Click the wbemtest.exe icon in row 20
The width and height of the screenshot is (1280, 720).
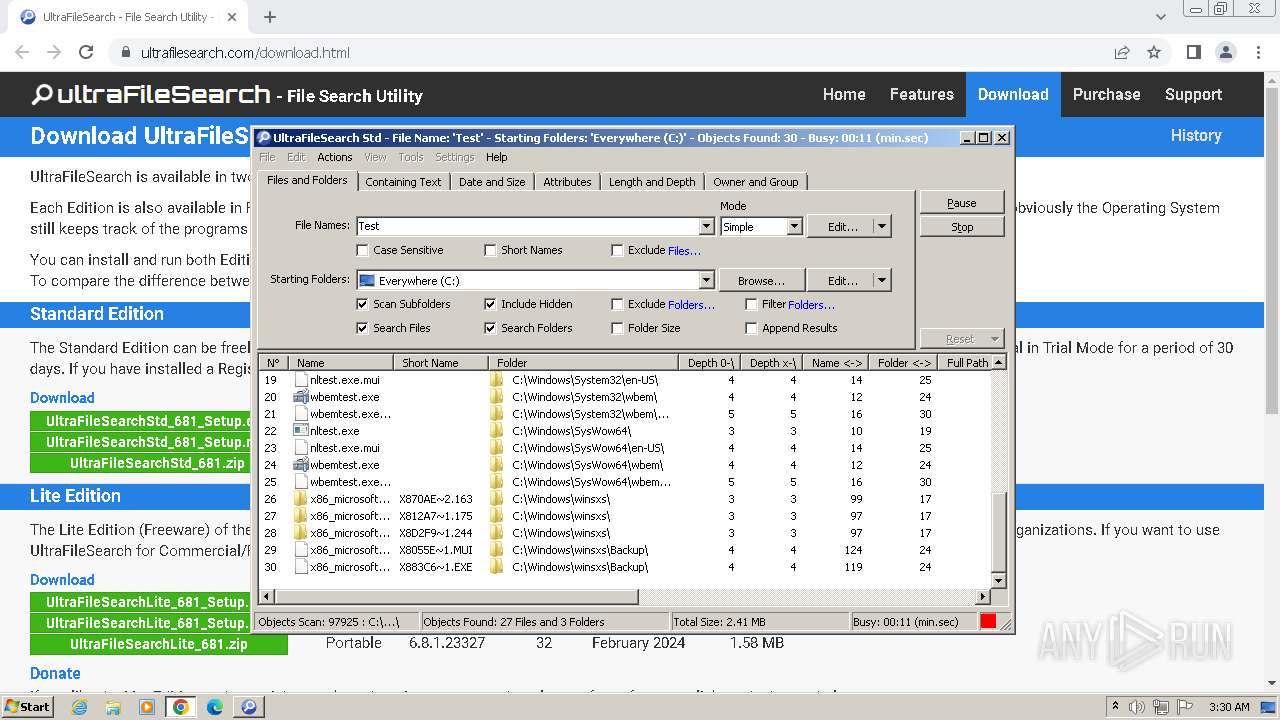point(301,397)
